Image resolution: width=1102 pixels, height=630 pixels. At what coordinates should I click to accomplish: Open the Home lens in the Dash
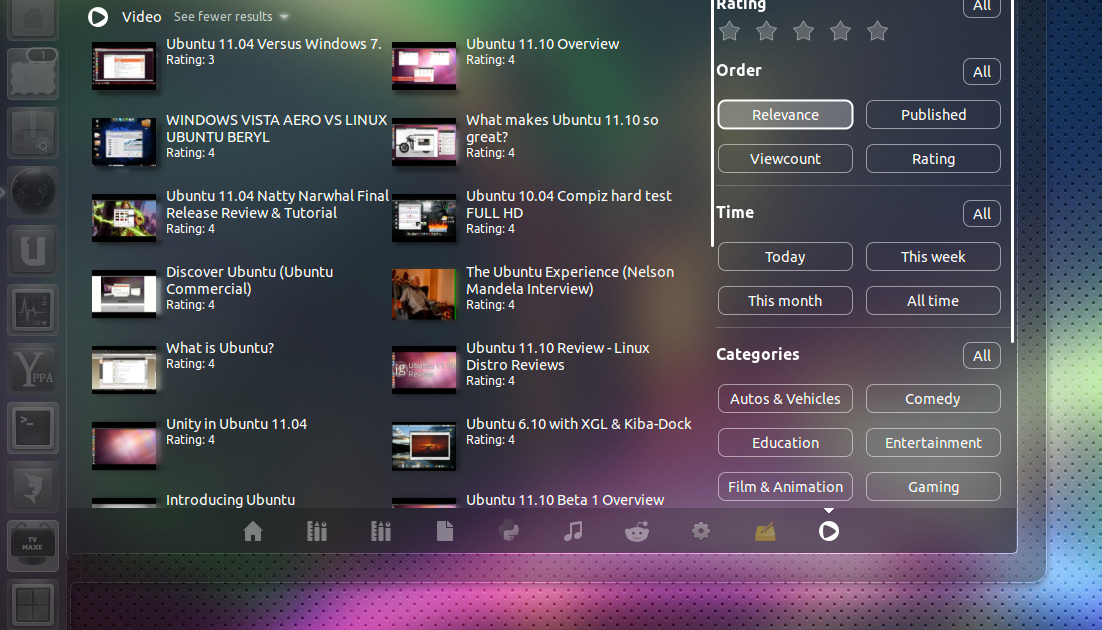(253, 531)
